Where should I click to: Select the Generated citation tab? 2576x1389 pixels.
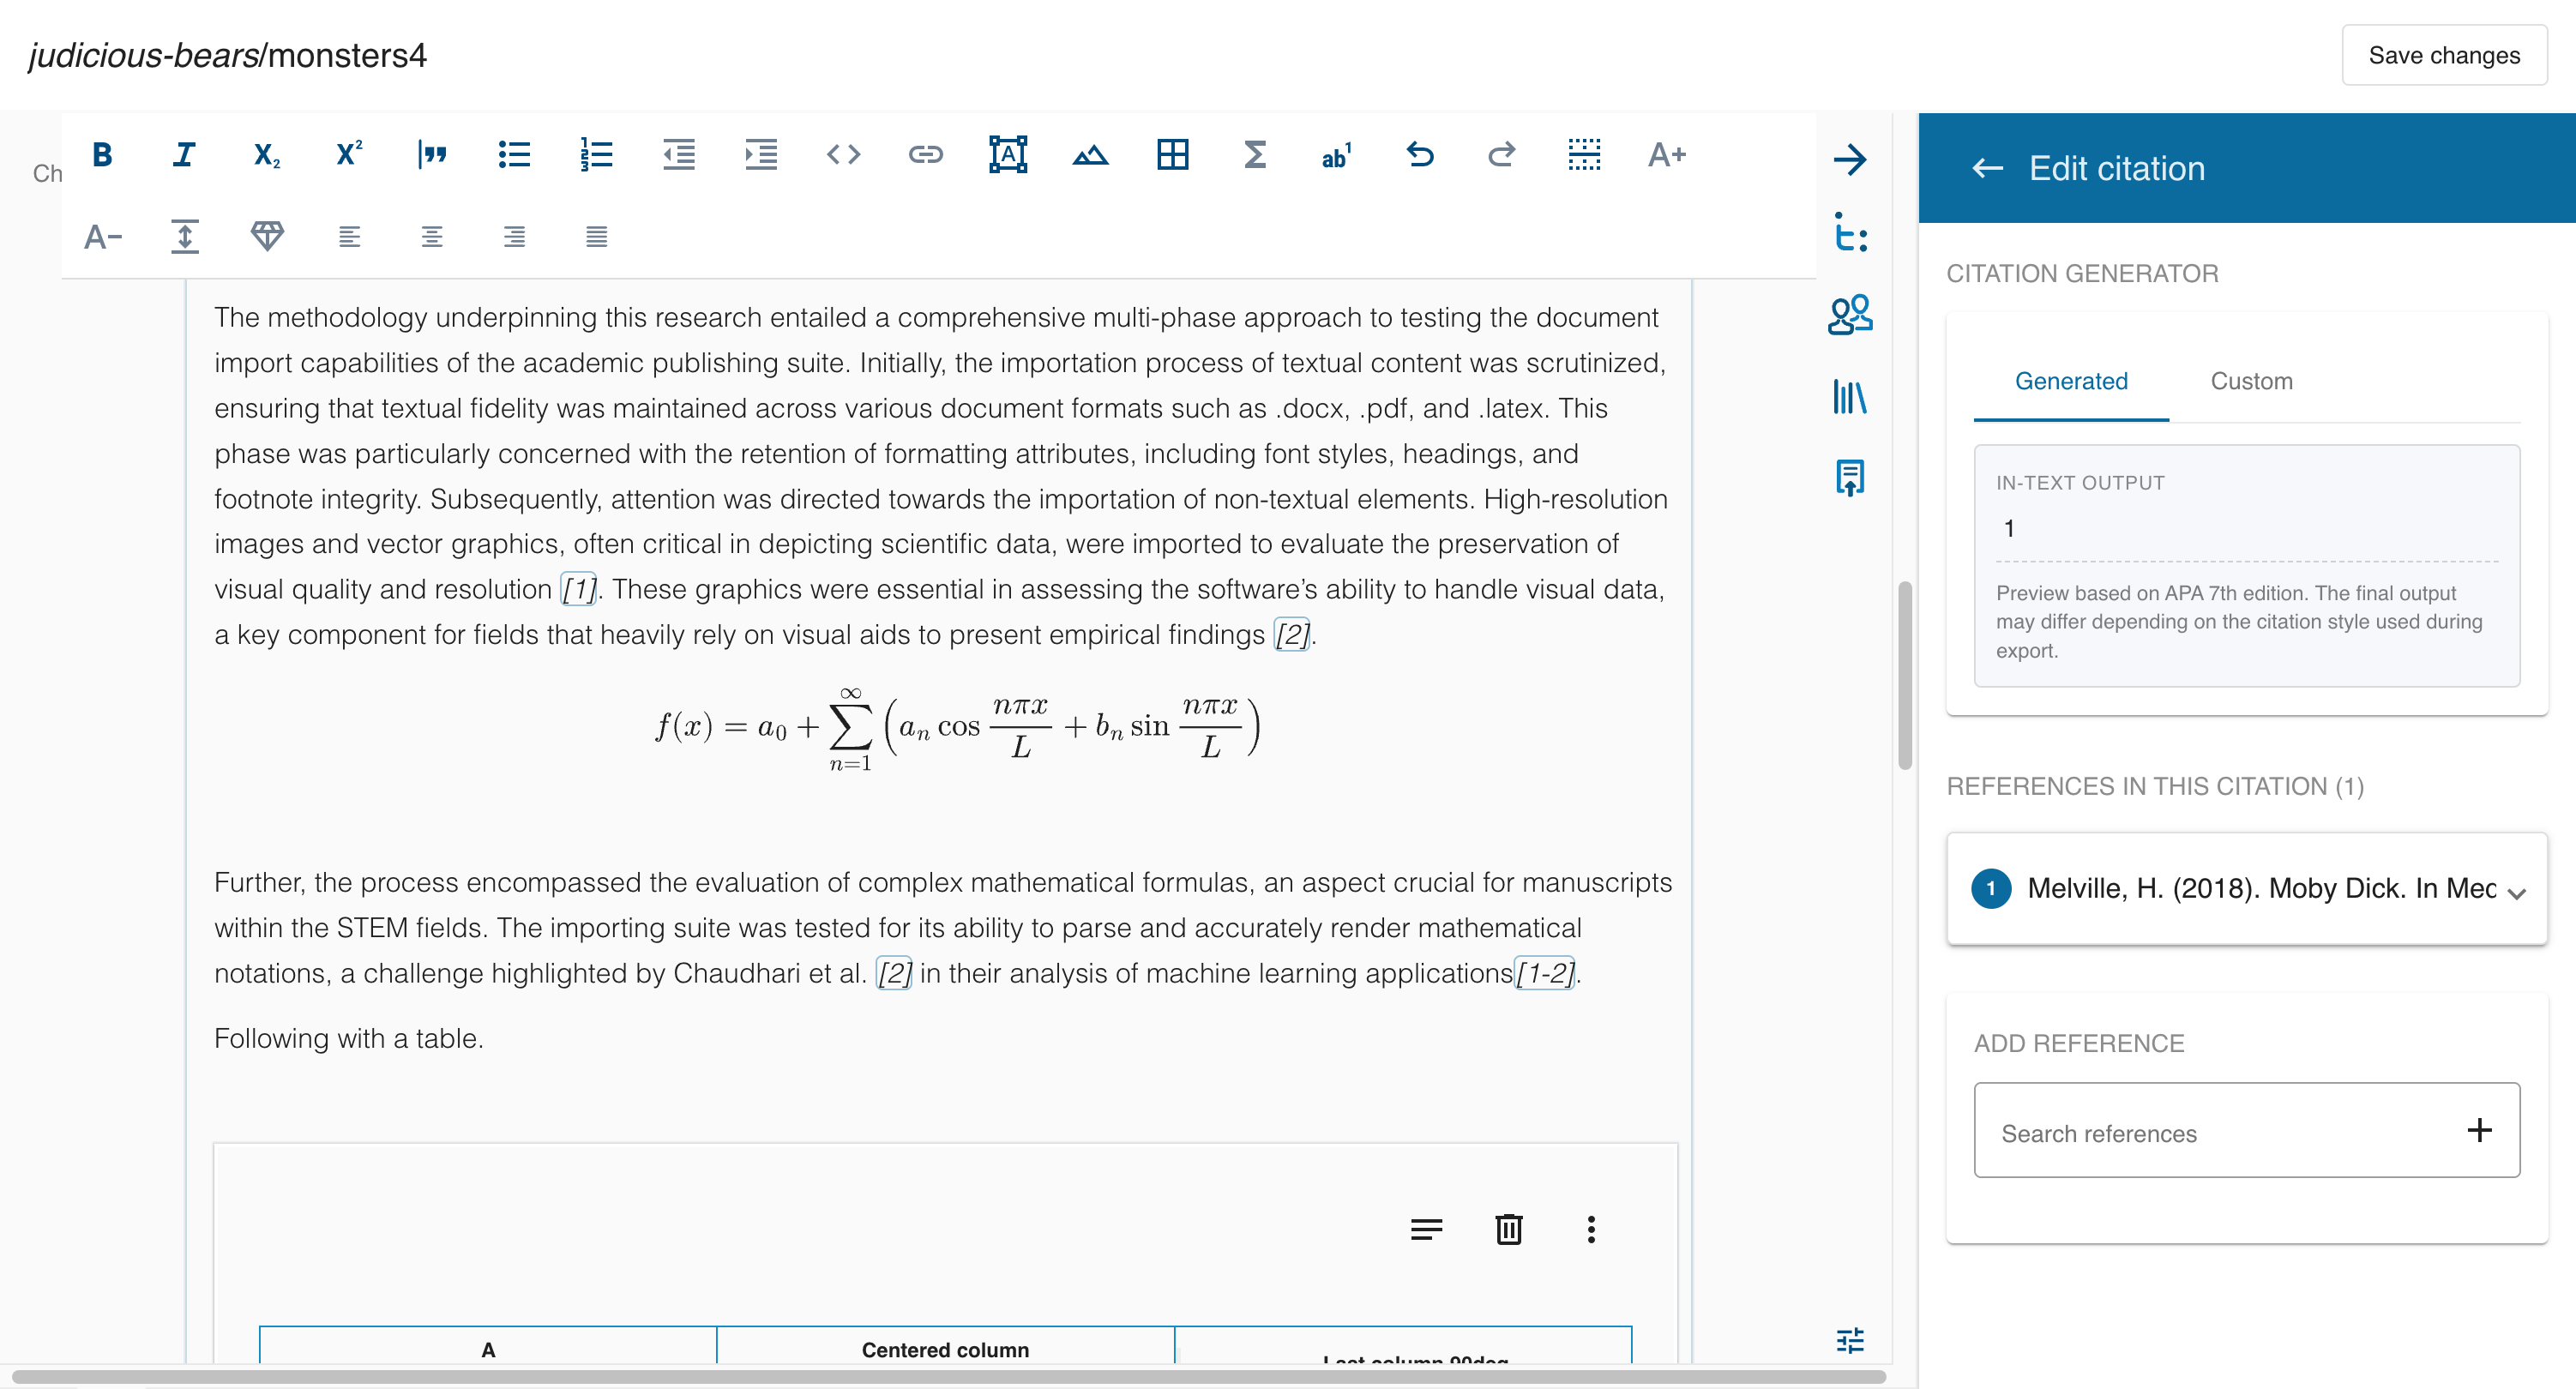[x=2071, y=381]
